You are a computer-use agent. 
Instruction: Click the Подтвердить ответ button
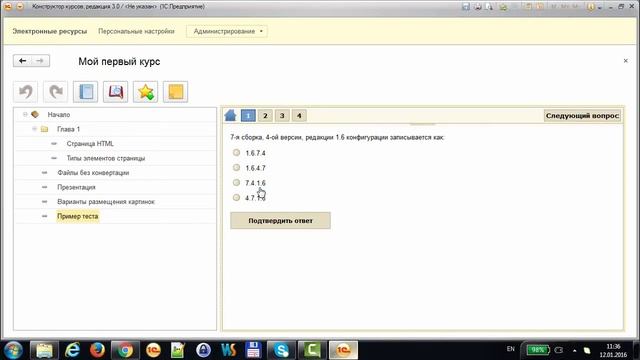tap(280, 220)
